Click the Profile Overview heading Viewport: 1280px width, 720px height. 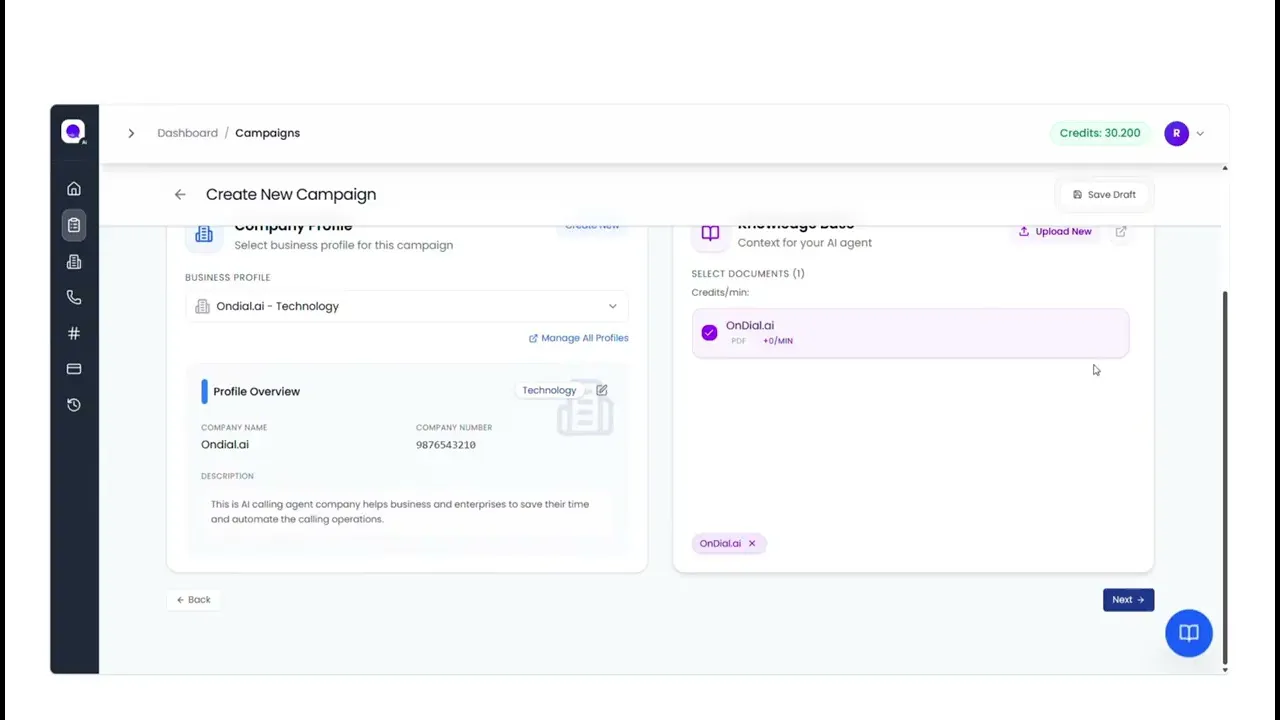click(x=256, y=391)
